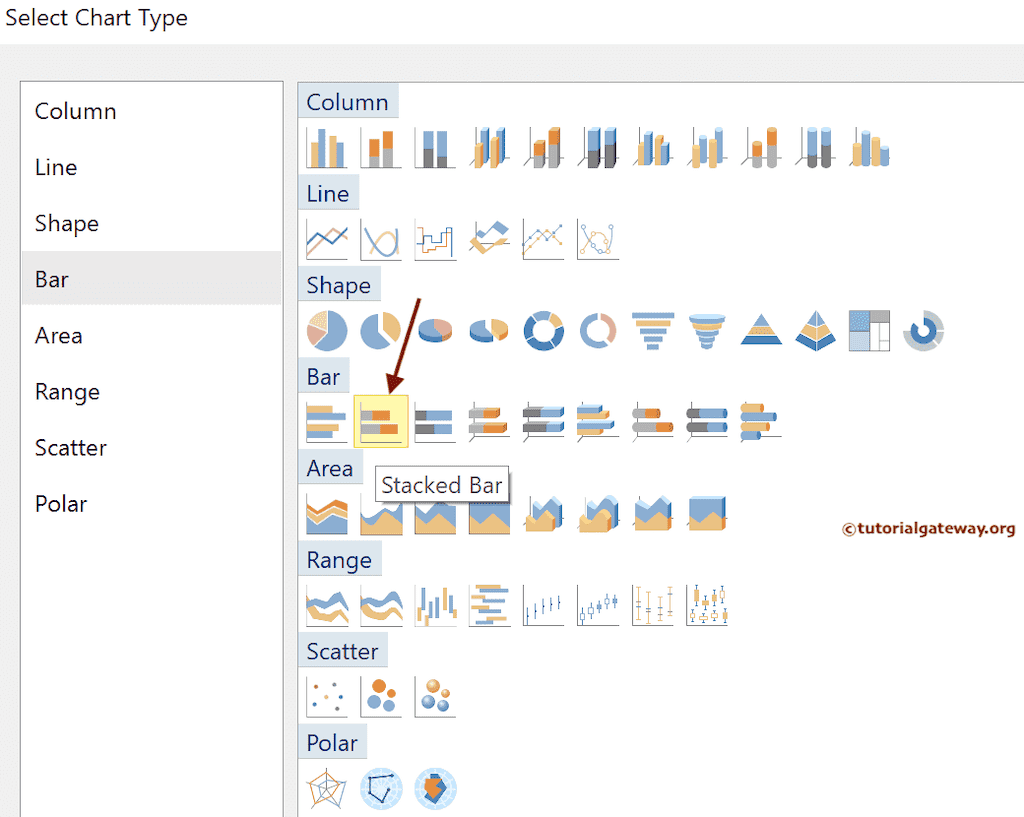Click the Area section header label
Image resolution: width=1024 pixels, height=817 pixels.
330,467
